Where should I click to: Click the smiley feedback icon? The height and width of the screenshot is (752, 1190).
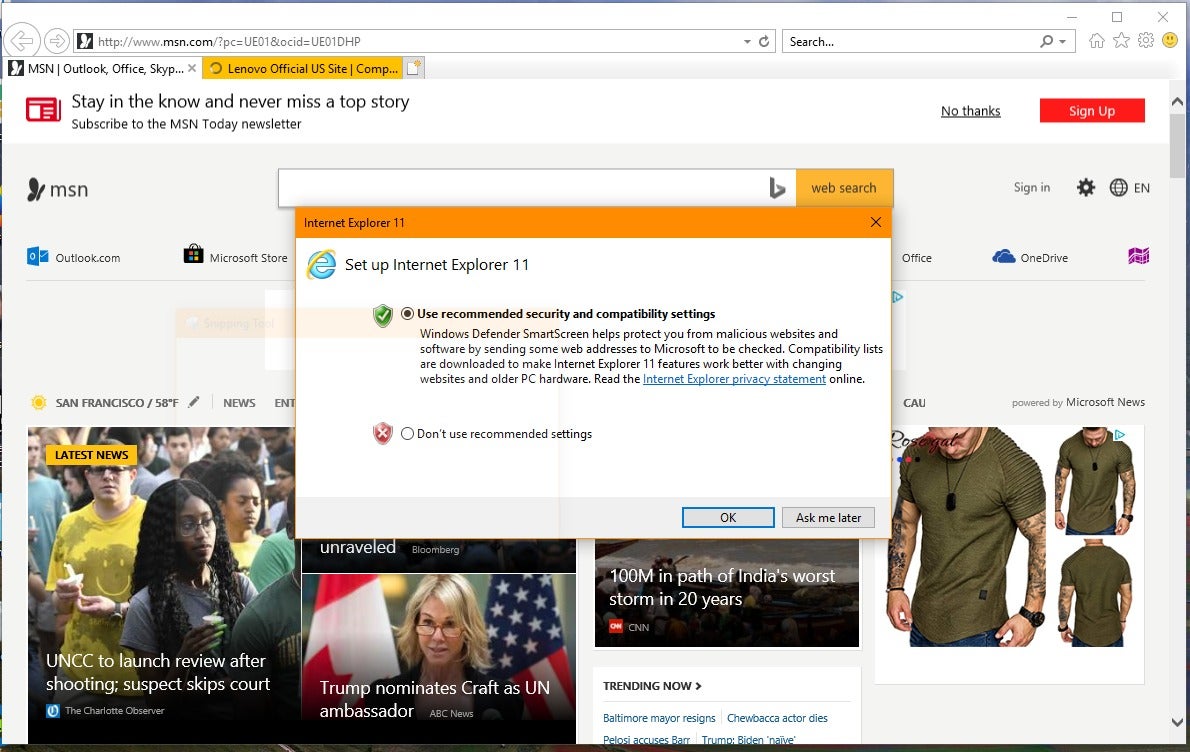(x=1170, y=40)
